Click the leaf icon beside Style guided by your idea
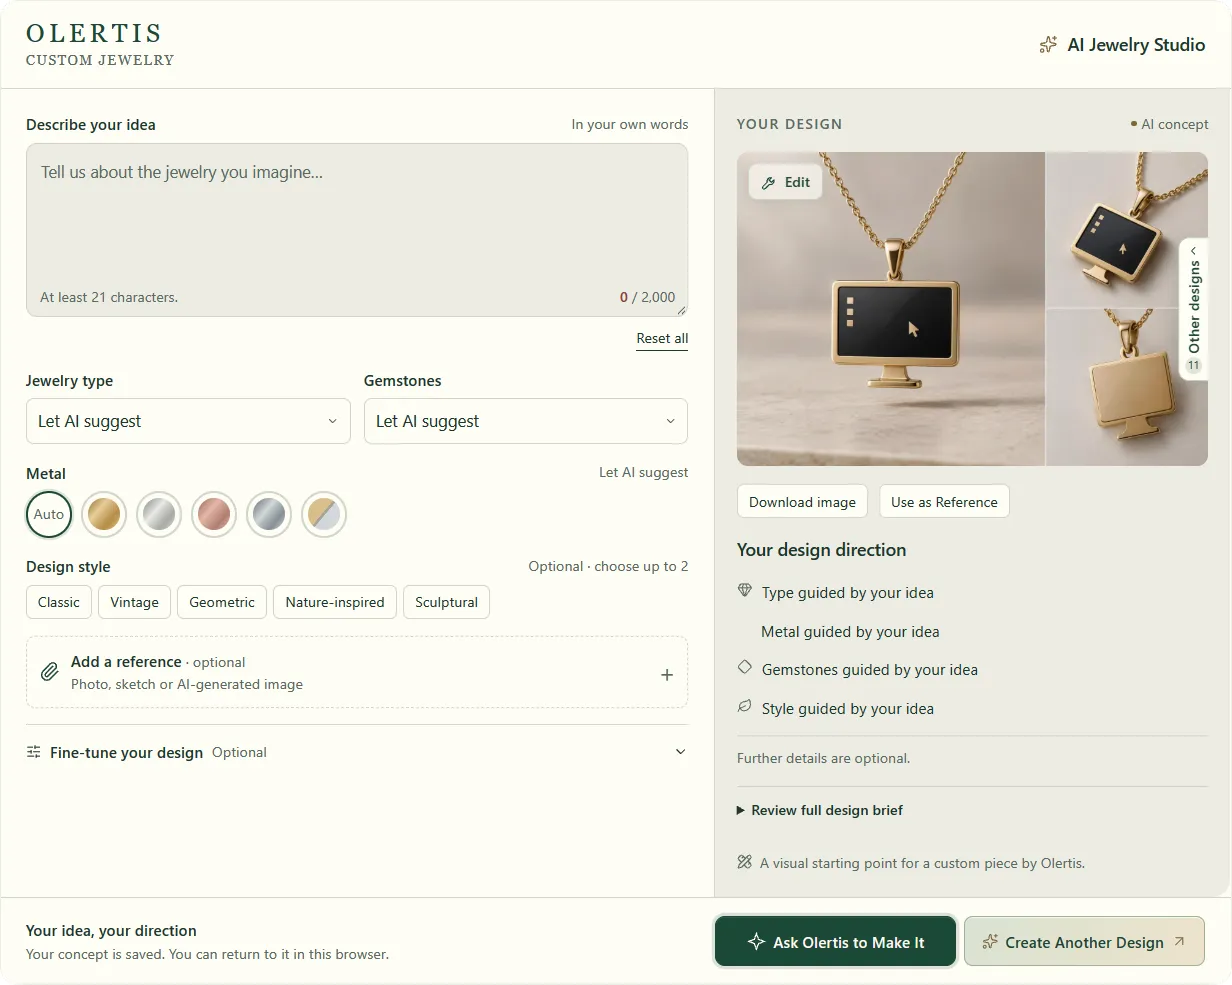Image resolution: width=1232 pixels, height=985 pixels. (x=745, y=706)
